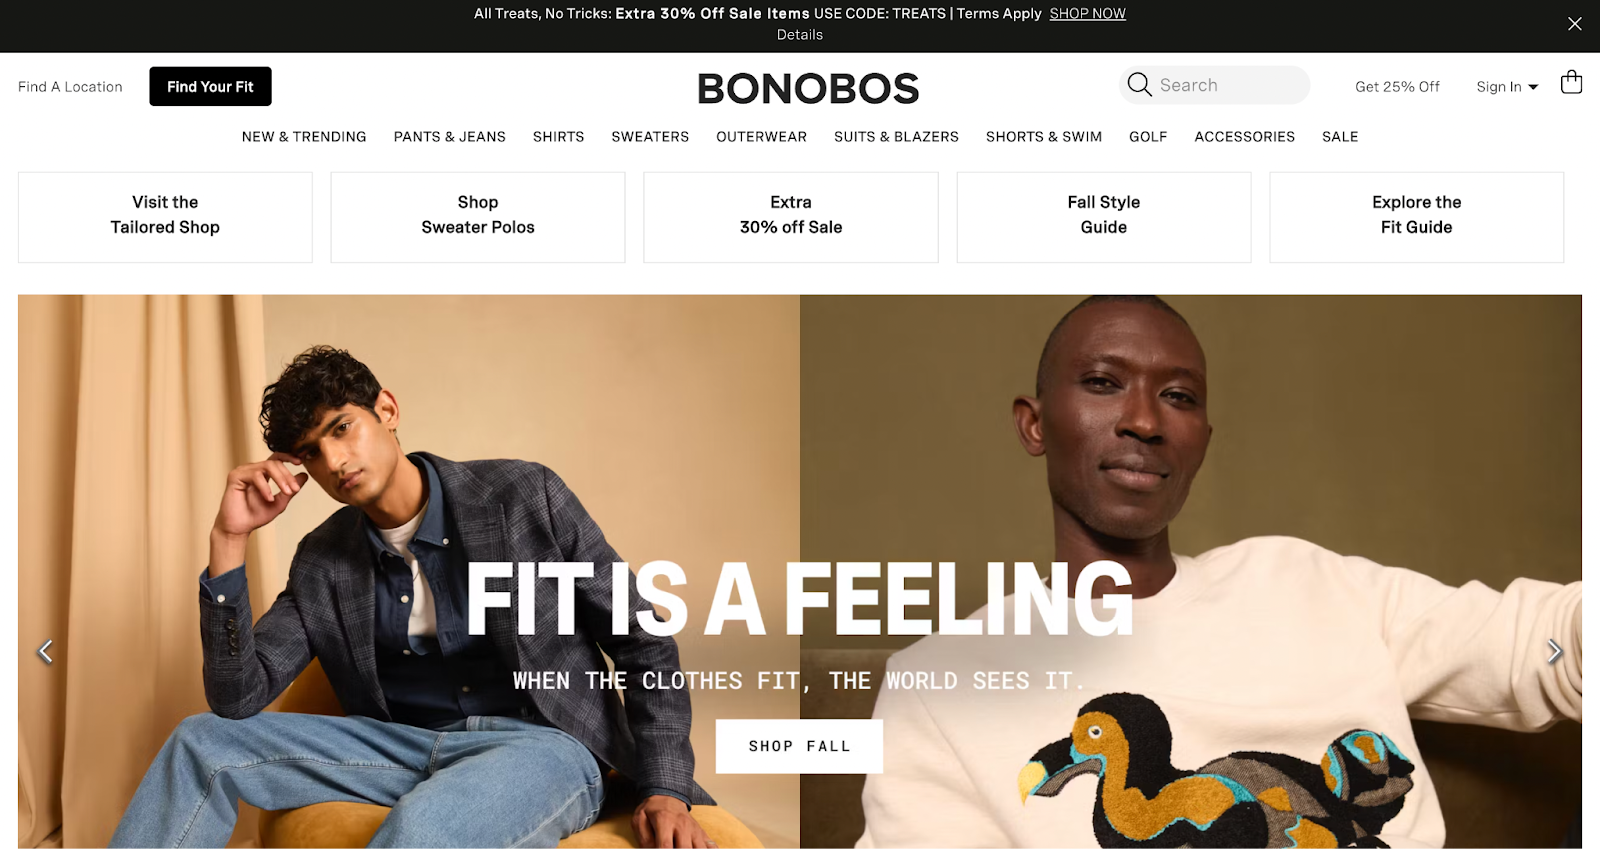Click the Shop Fall button

pos(799,746)
